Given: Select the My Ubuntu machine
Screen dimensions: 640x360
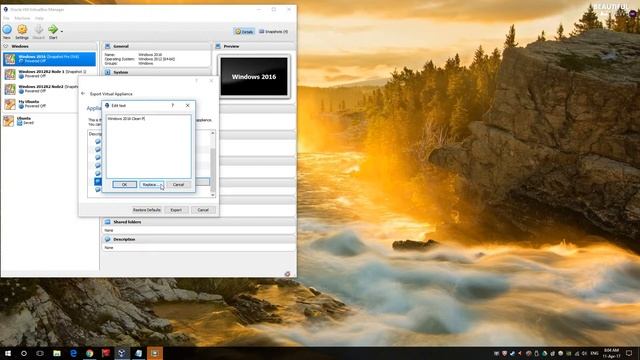Looking at the screenshot, I should point(41,104).
